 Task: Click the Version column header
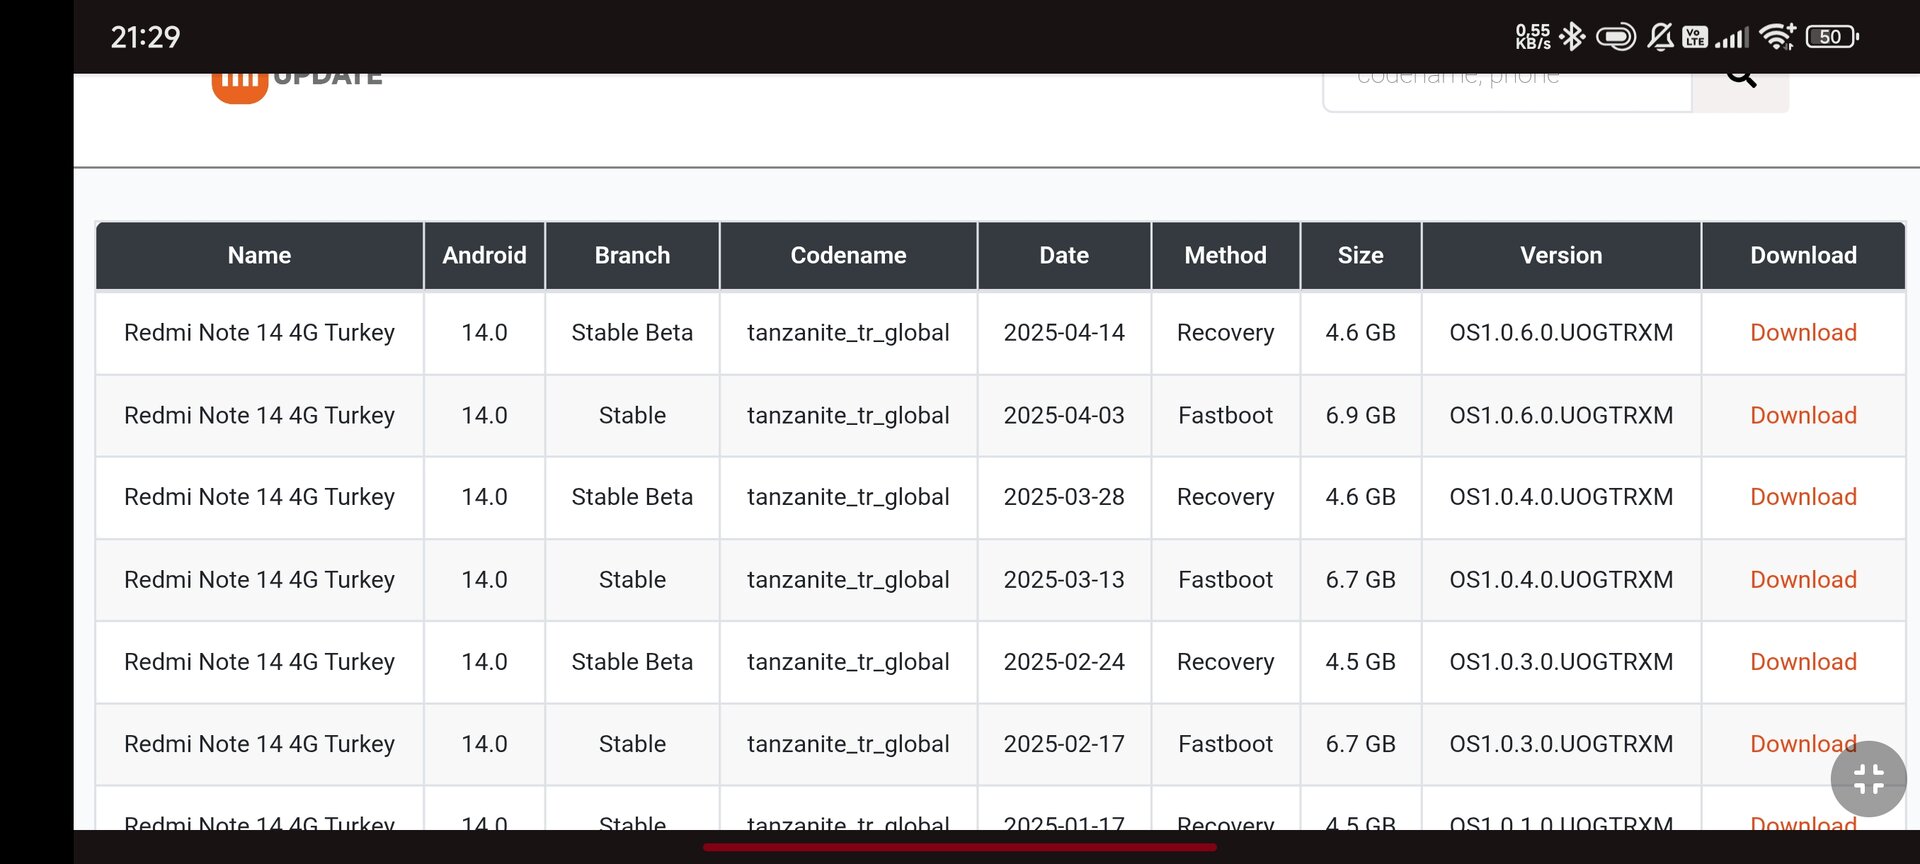(x=1561, y=256)
